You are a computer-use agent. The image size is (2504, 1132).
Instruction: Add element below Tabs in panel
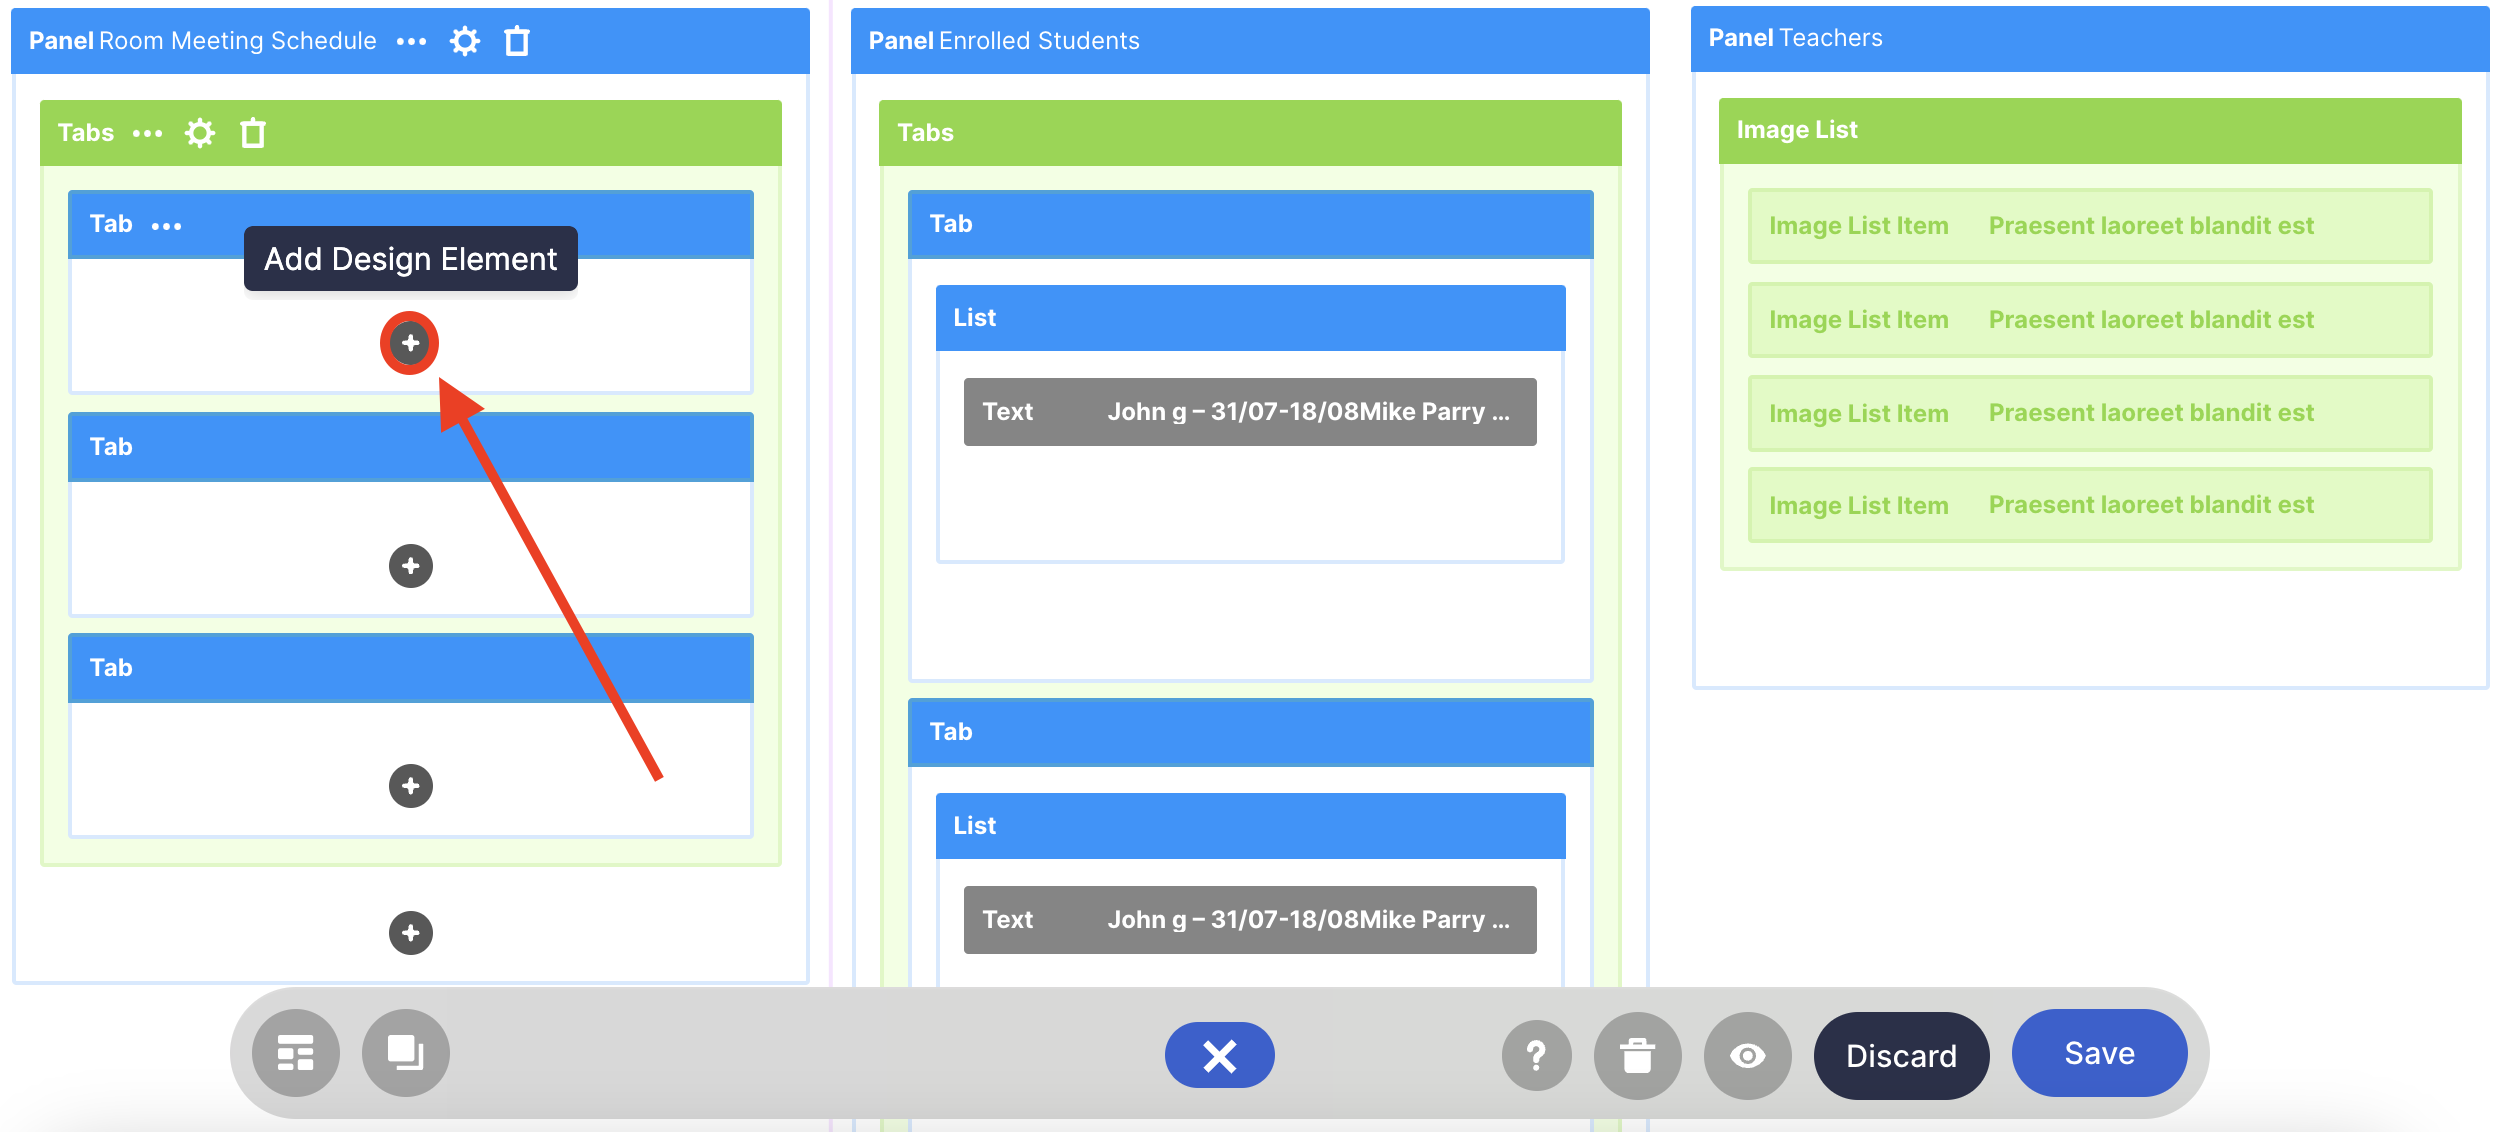410,933
